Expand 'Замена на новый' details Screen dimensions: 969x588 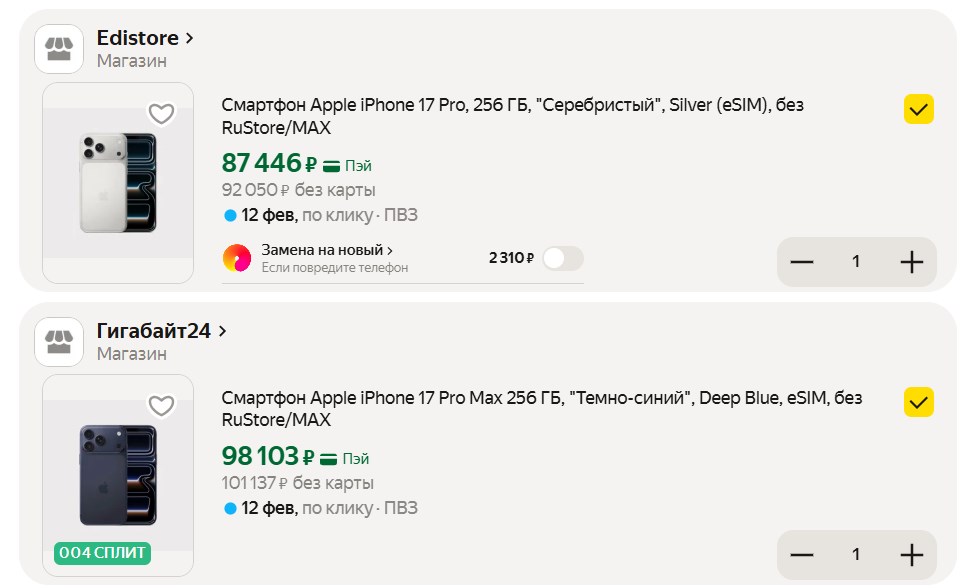[x=390, y=250]
